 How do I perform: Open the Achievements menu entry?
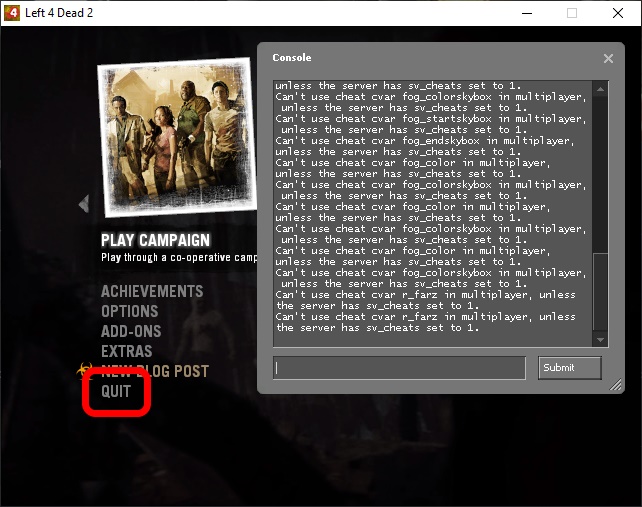(152, 291)
